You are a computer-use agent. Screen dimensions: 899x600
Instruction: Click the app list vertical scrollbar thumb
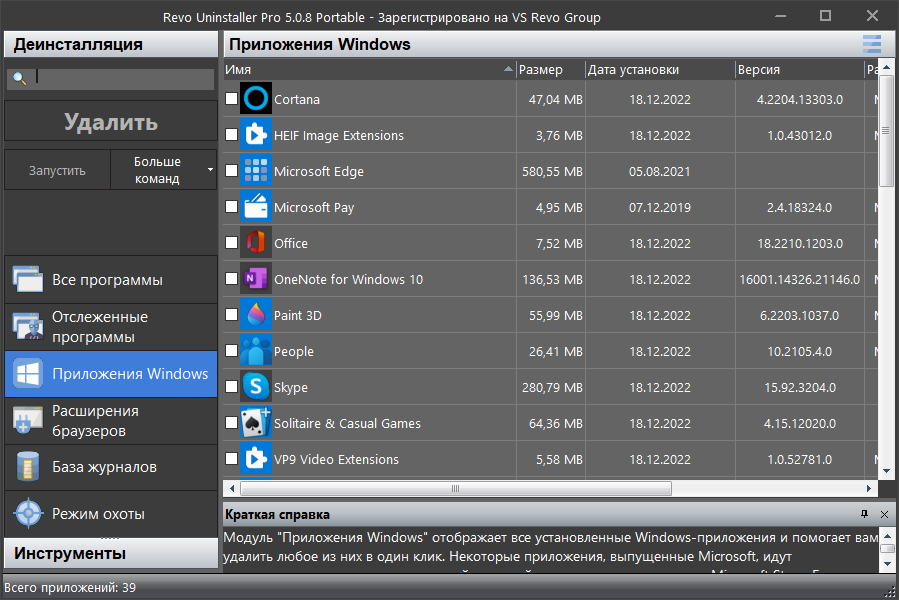(x=886, y=131)
